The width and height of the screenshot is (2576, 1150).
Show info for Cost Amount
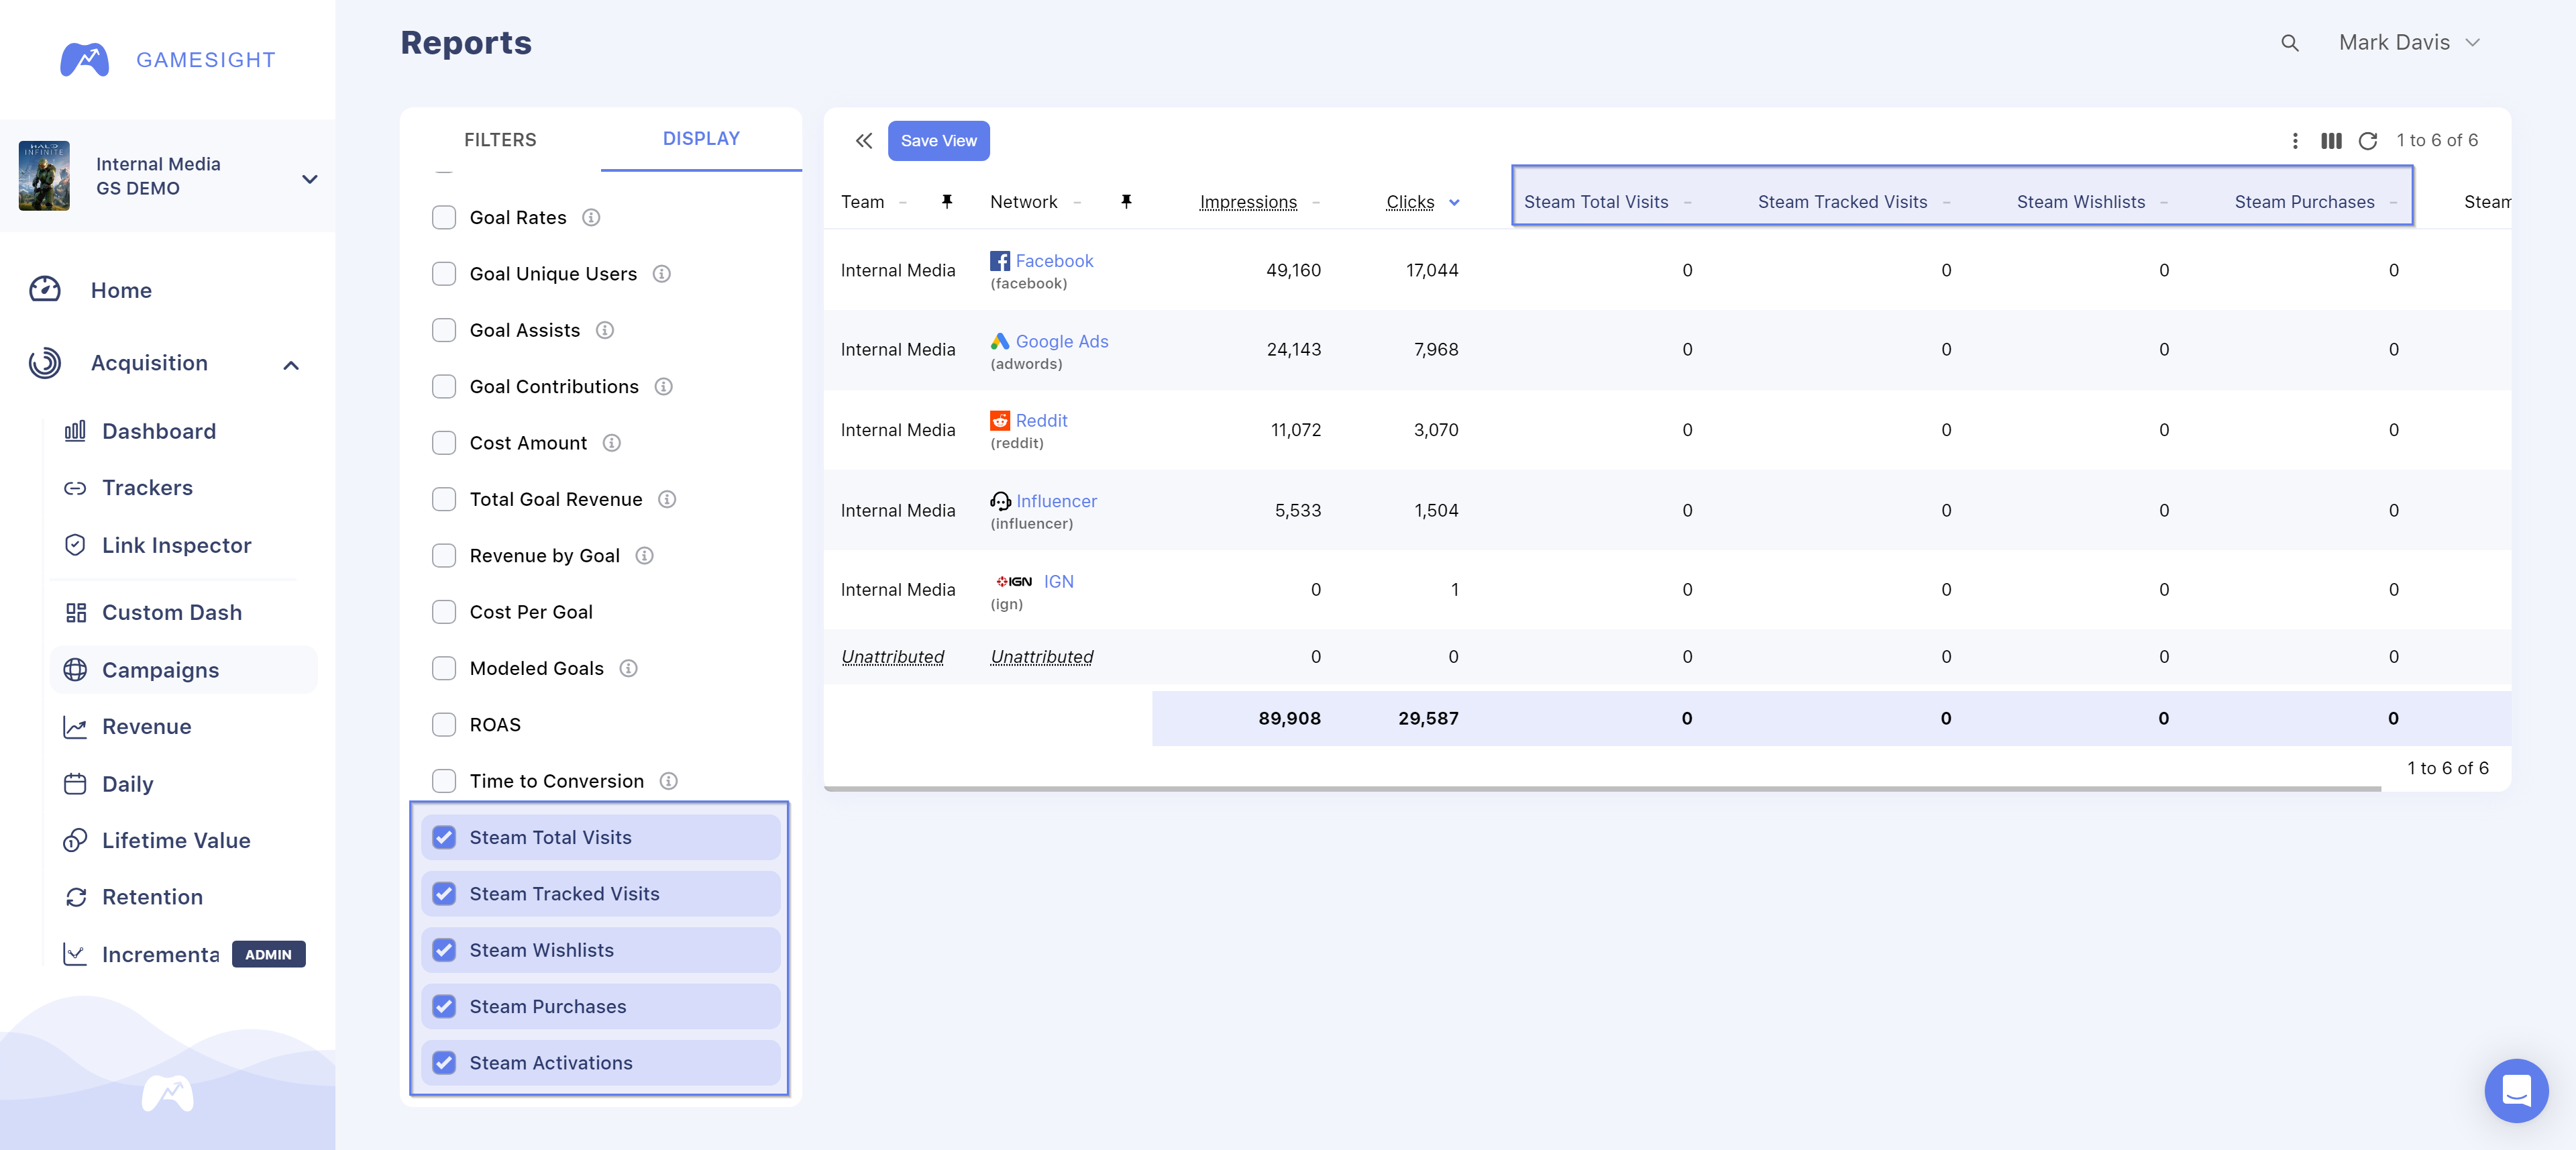612,443
